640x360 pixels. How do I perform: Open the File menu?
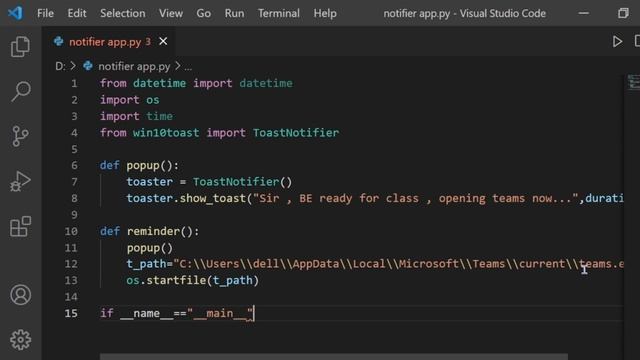tap(45, 13)
